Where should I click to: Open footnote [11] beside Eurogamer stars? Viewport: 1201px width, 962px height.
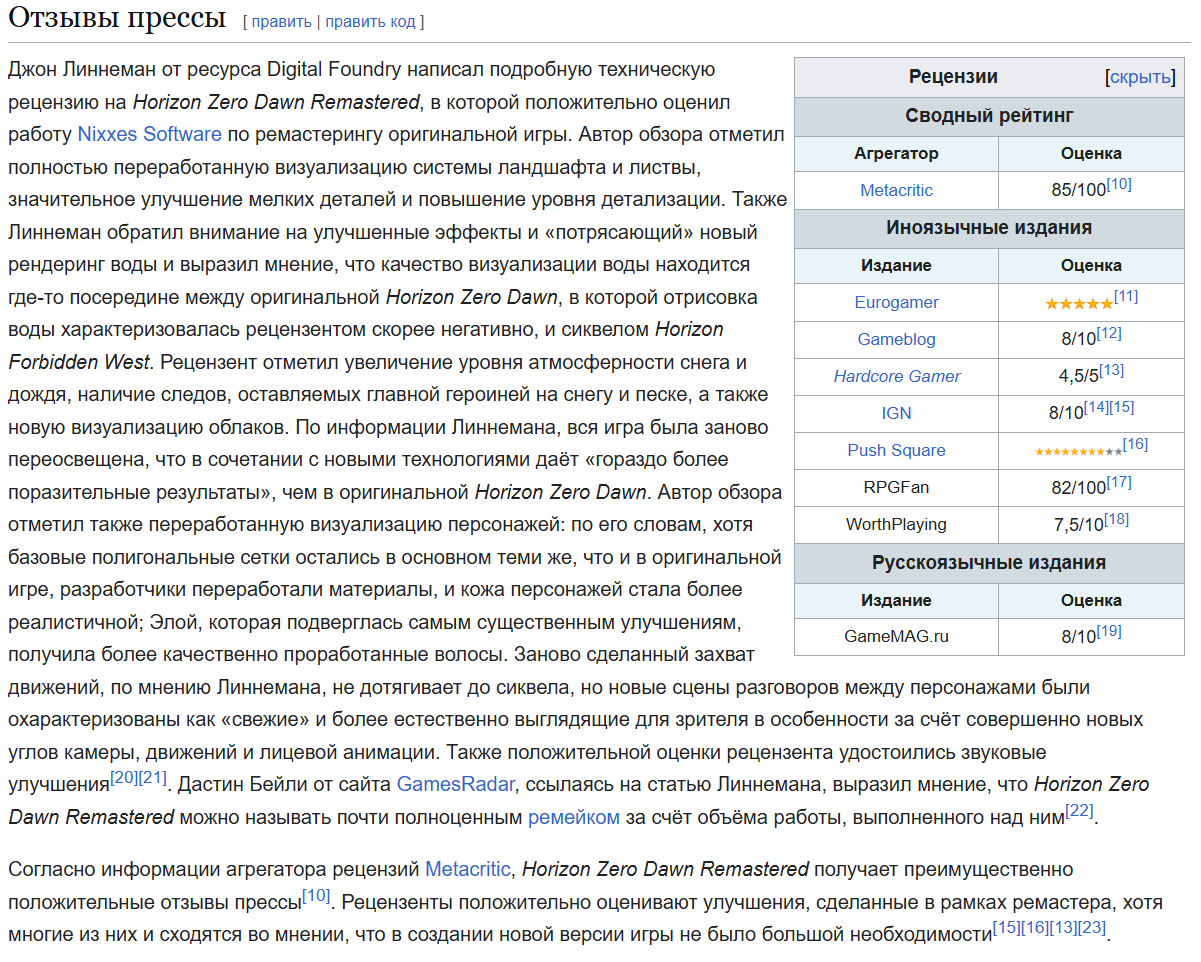coord(1125,296)
